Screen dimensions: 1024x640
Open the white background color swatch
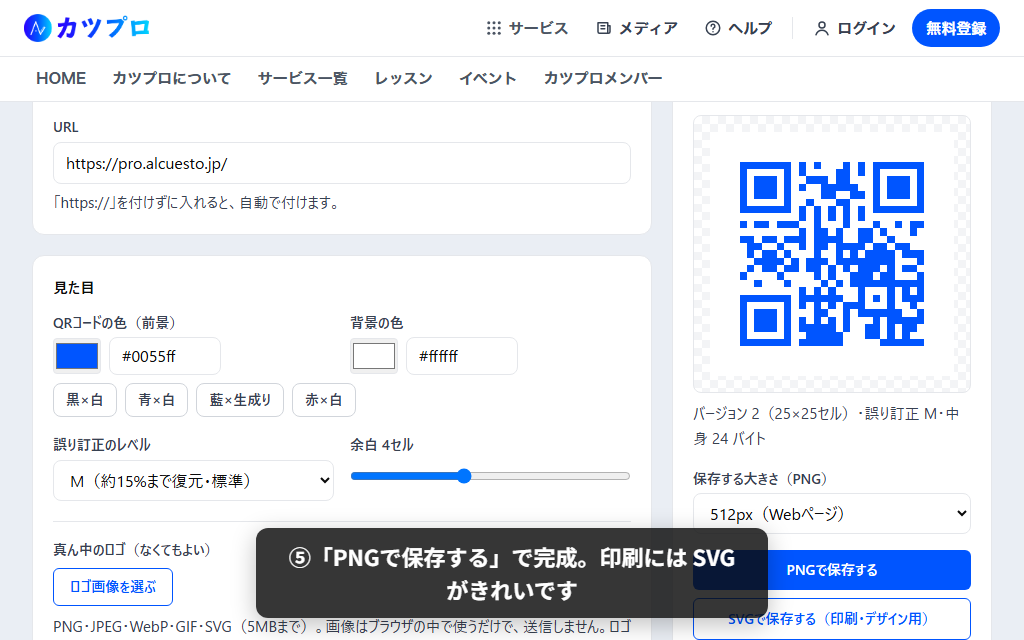pyautogui.click(x=374, y=356)
